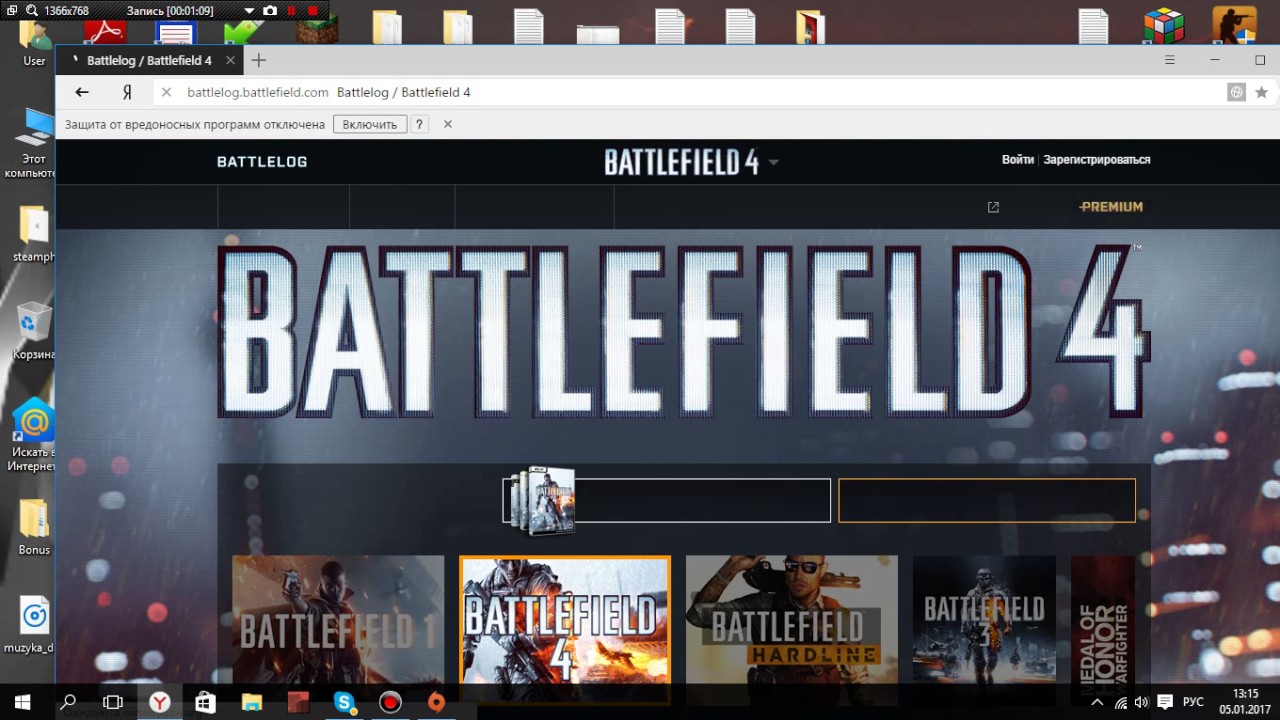The height and width of the screenshot is (720, 1280).
Task: Switch input language from РУС
Action: click(1194, 703)
